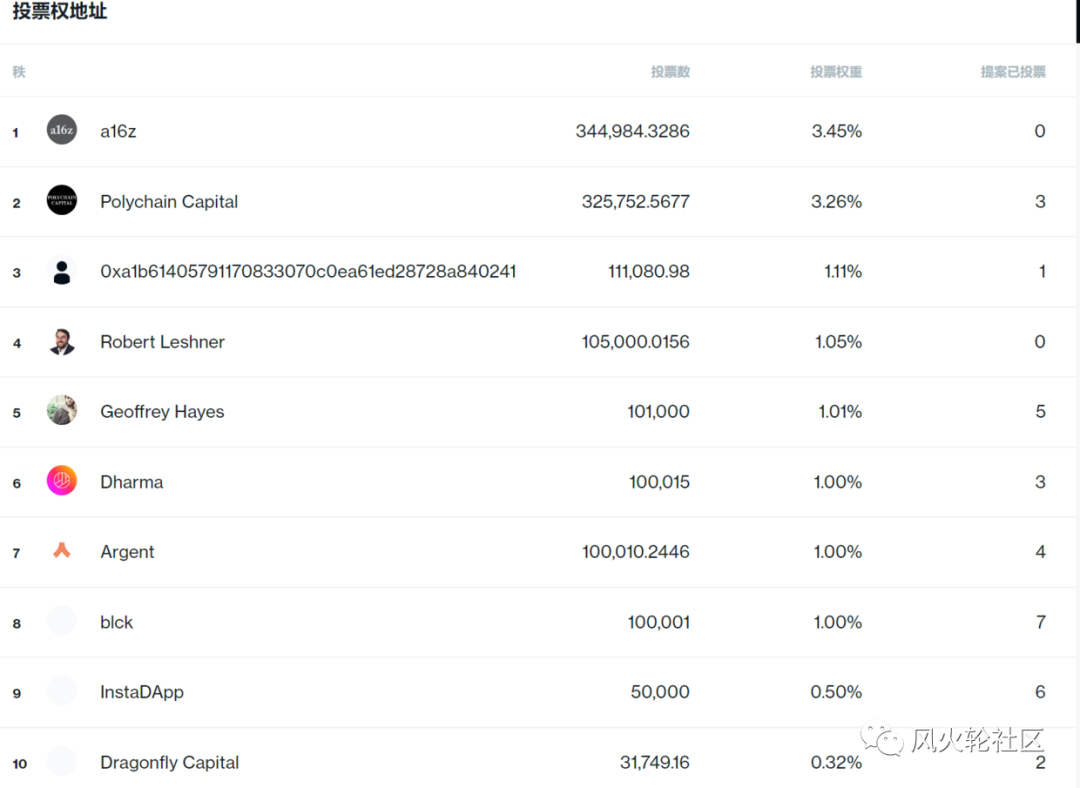1080x788 pixels.
Task: Open Geoffrey Hayes' profile photo
Action: 61,411
